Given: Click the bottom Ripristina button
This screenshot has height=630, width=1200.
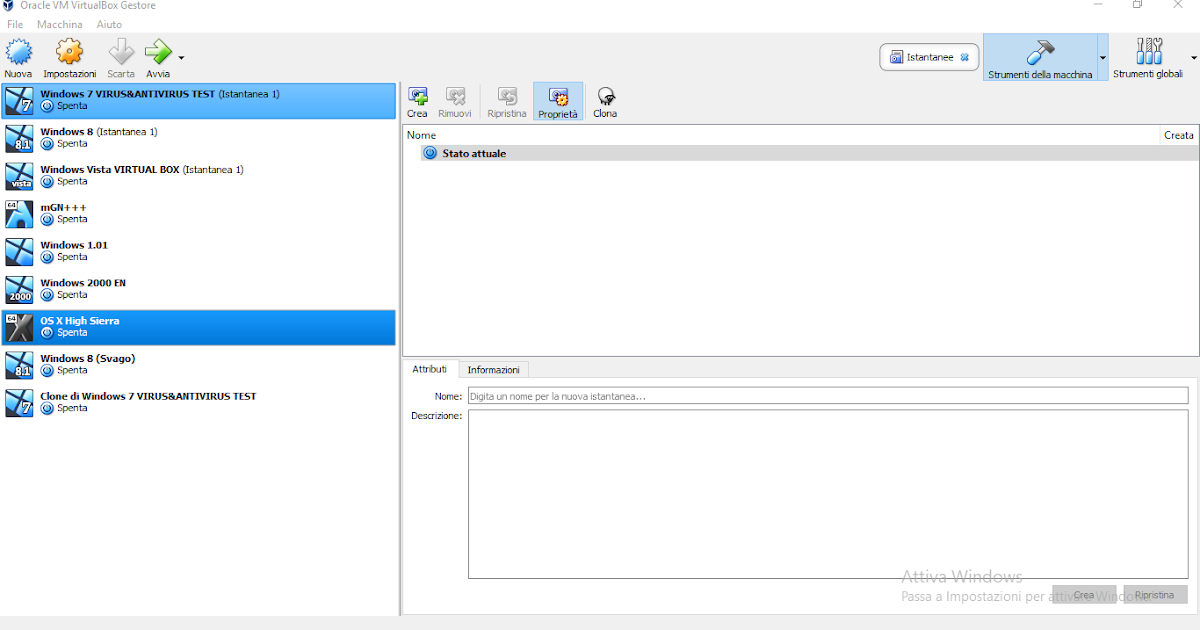Looking at the screenshot, I should (1155, 594).
